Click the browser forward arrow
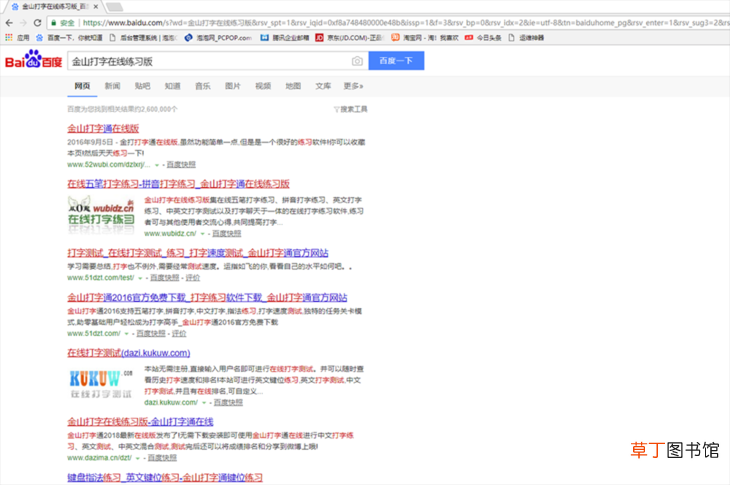Screen dimensions: 730x485 pos(23,23)
